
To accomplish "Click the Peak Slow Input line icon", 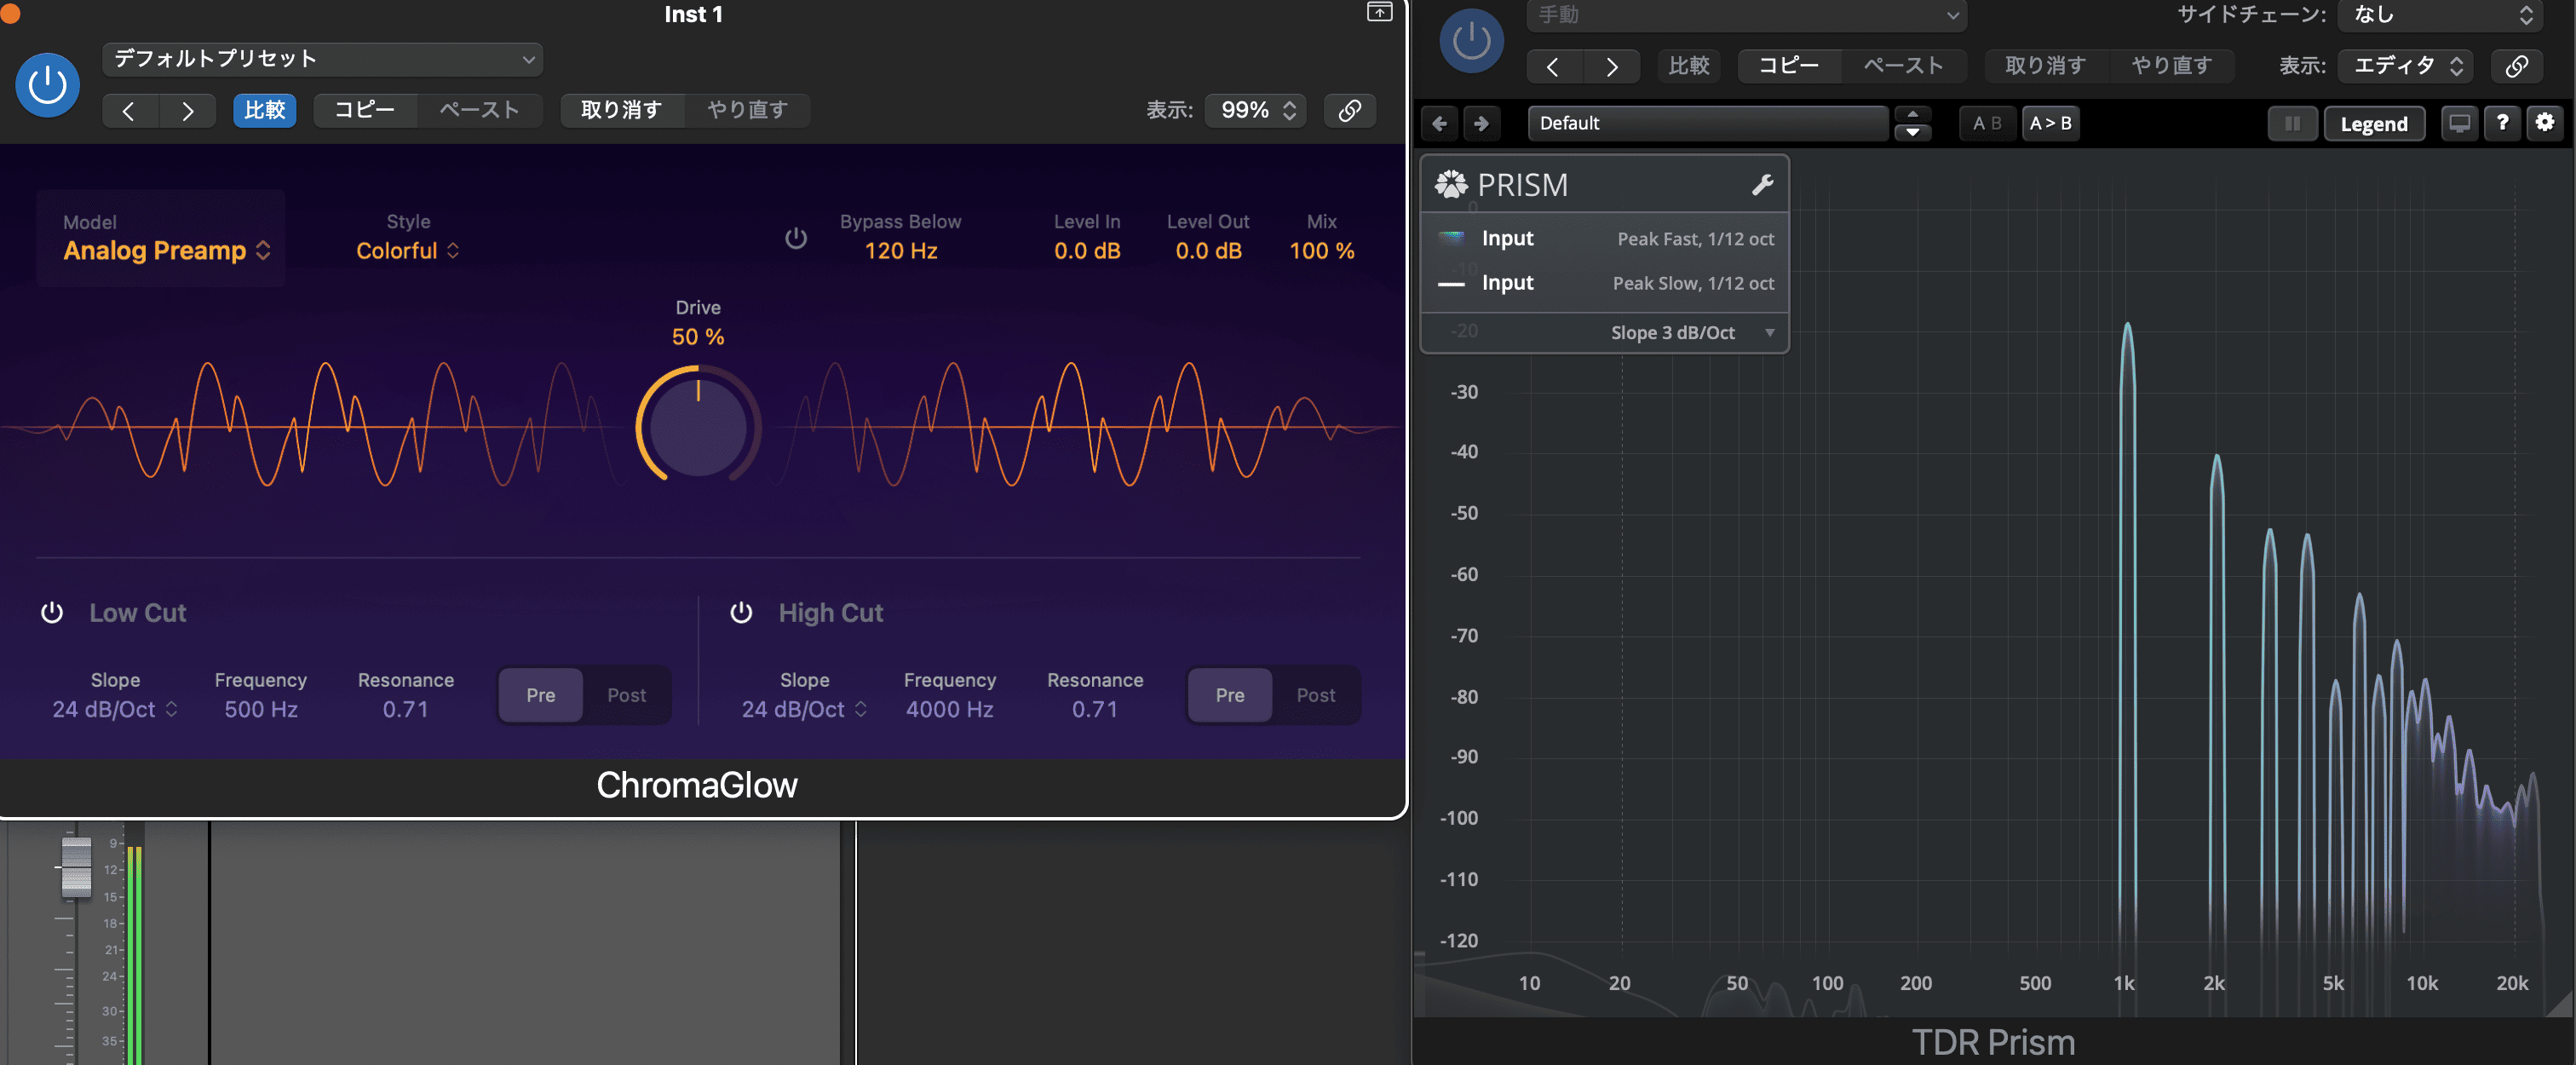I will point(1451,284).
